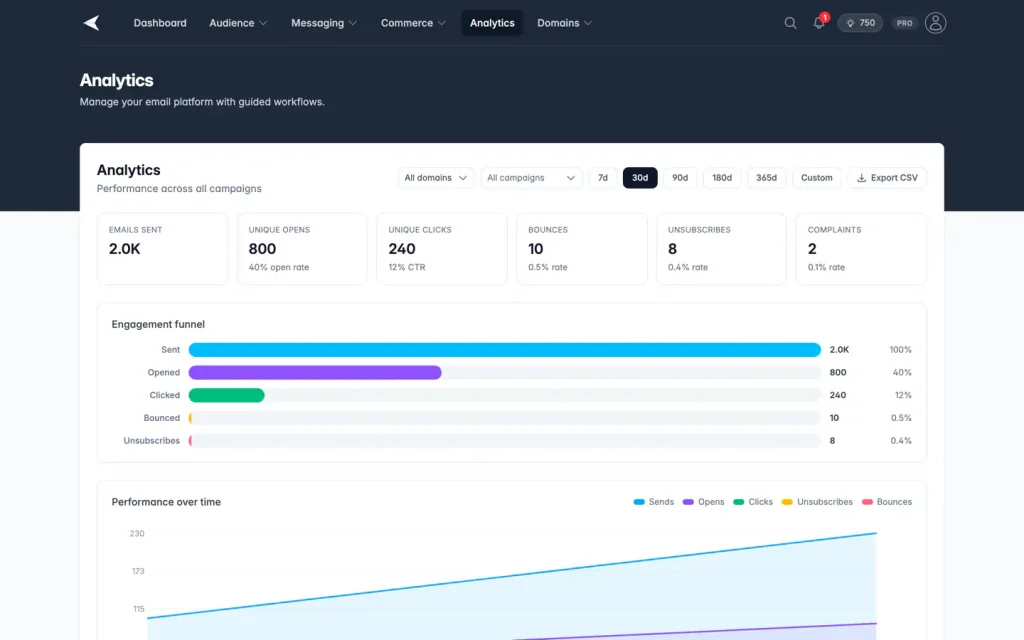Click the 750 credits badge
This screenshot has height=640, width=1024.
pos(860,23)
